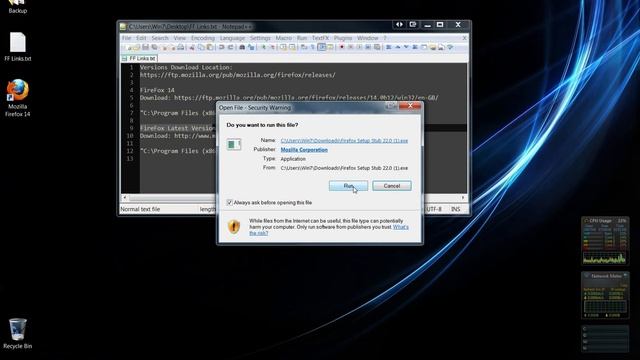Click the double-arrow button in Notepad++ title bar
The width and height of the screenshot is (640, 360).
tap(399, 24)
